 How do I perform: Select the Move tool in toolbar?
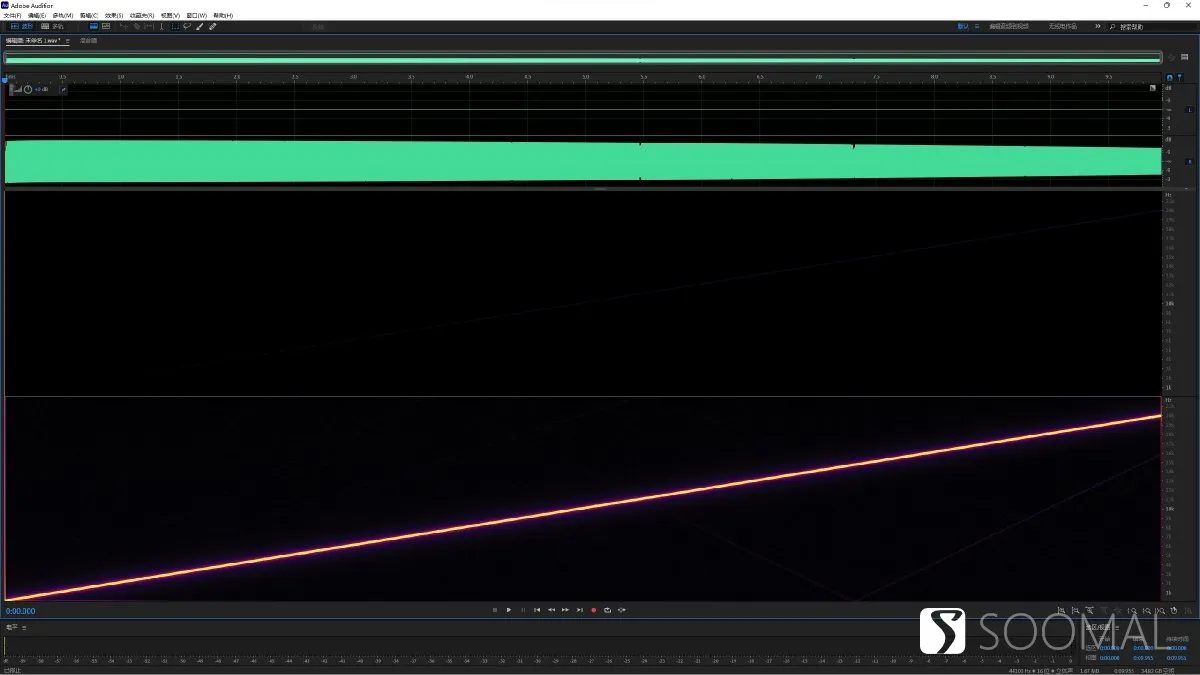[x=124, y=26]
